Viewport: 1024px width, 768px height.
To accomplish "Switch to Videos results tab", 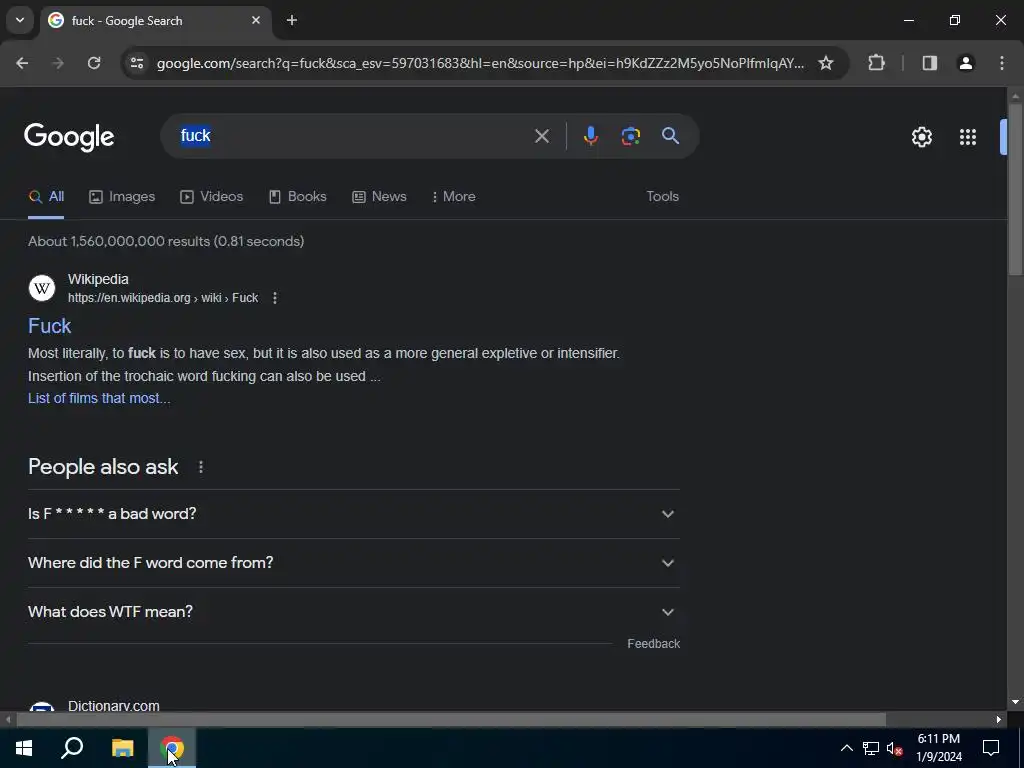I will 212,197.
